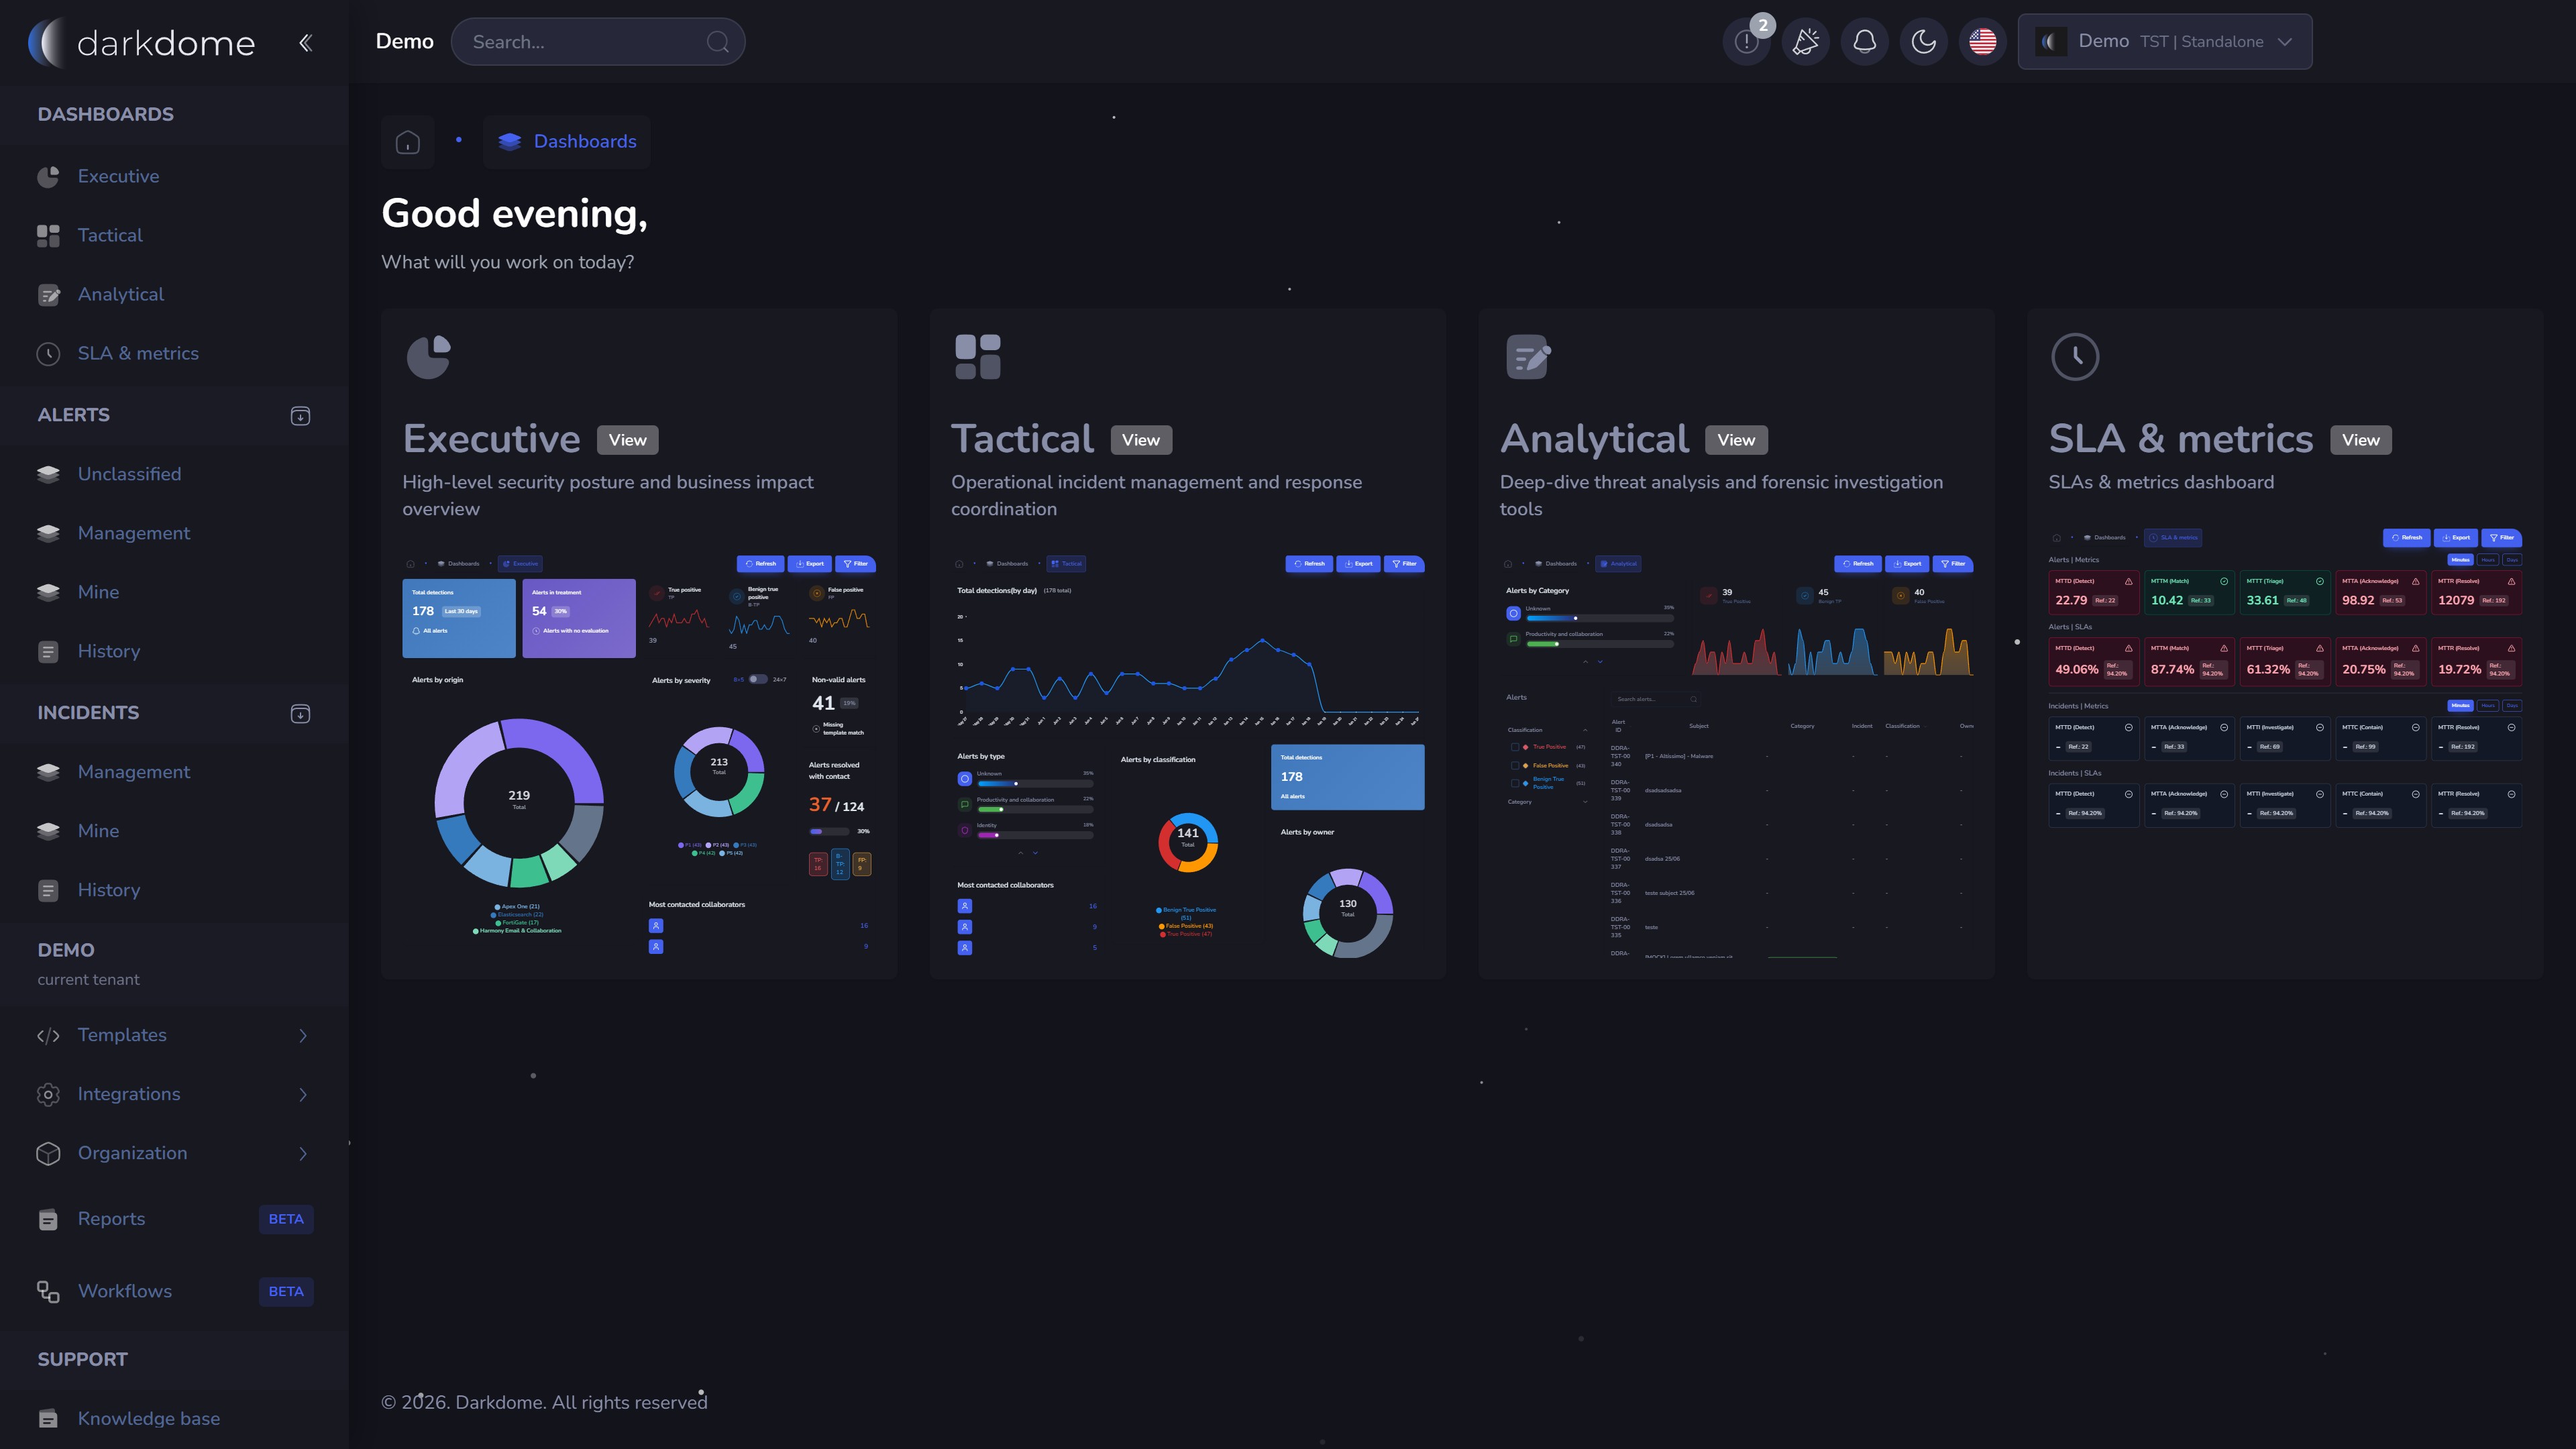This screenshot has width=2576, height=1449.
Task: Toggle dark mode with the moon icon
Action: pyautogui.click(x=1923, y=42)
